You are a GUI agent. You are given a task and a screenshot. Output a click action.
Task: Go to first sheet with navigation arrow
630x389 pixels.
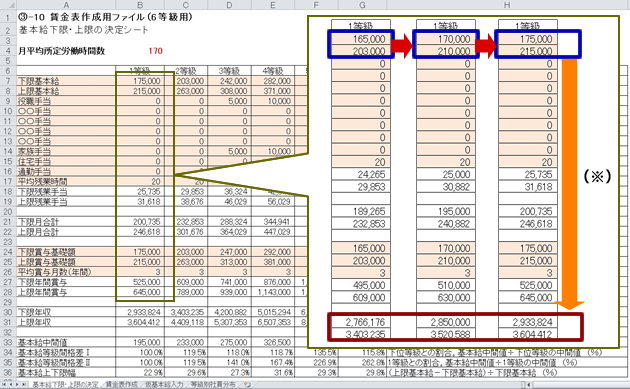4,385
